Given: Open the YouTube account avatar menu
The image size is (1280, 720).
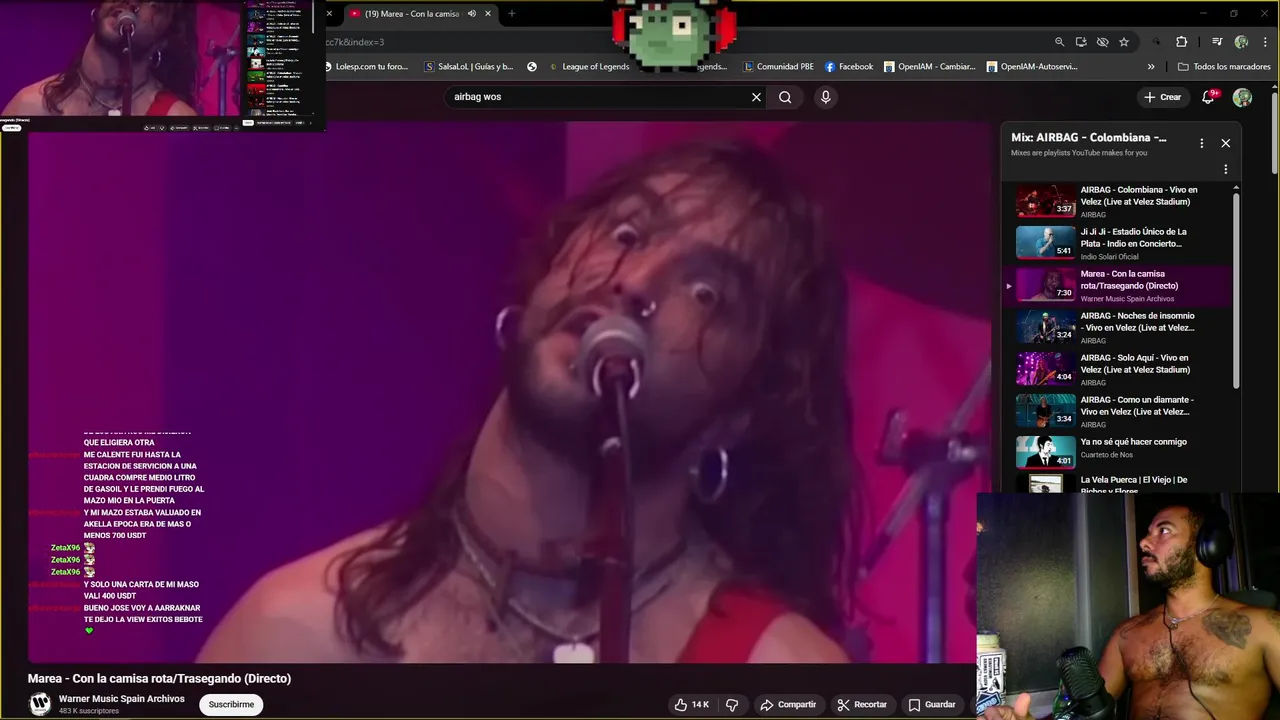Looking at the screenshot, I should (1242, 97).
